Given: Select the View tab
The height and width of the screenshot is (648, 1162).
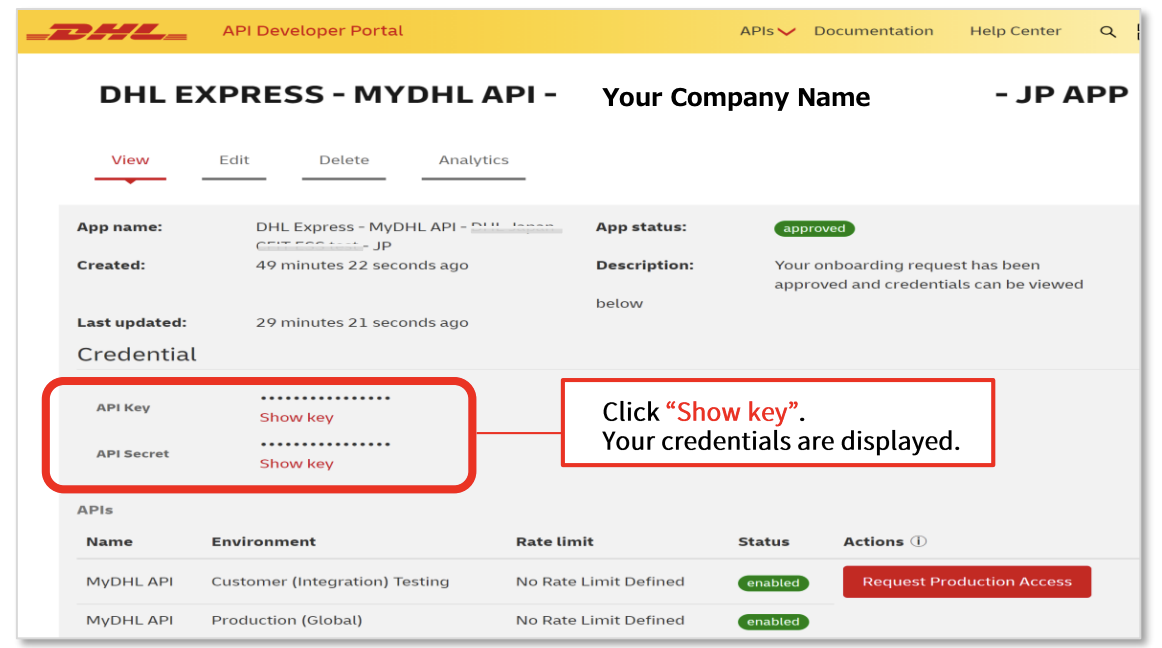Looking at the screenshot, I should click(130, 160).
